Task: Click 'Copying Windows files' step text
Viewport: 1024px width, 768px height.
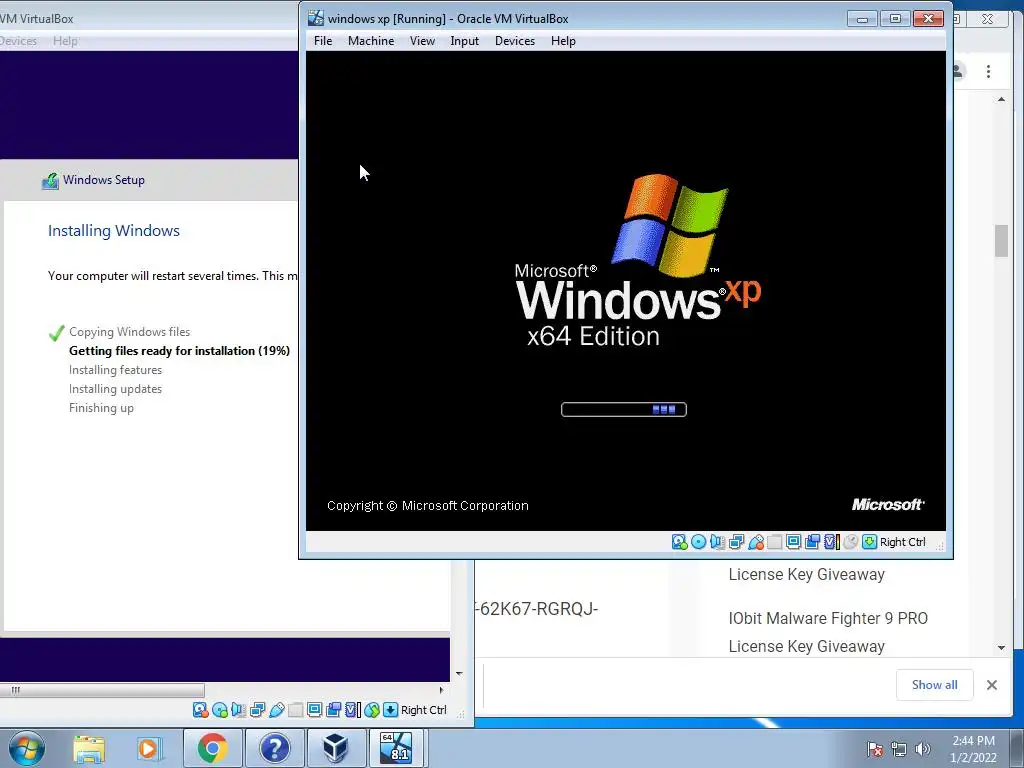Action: [x=129, y=332]
